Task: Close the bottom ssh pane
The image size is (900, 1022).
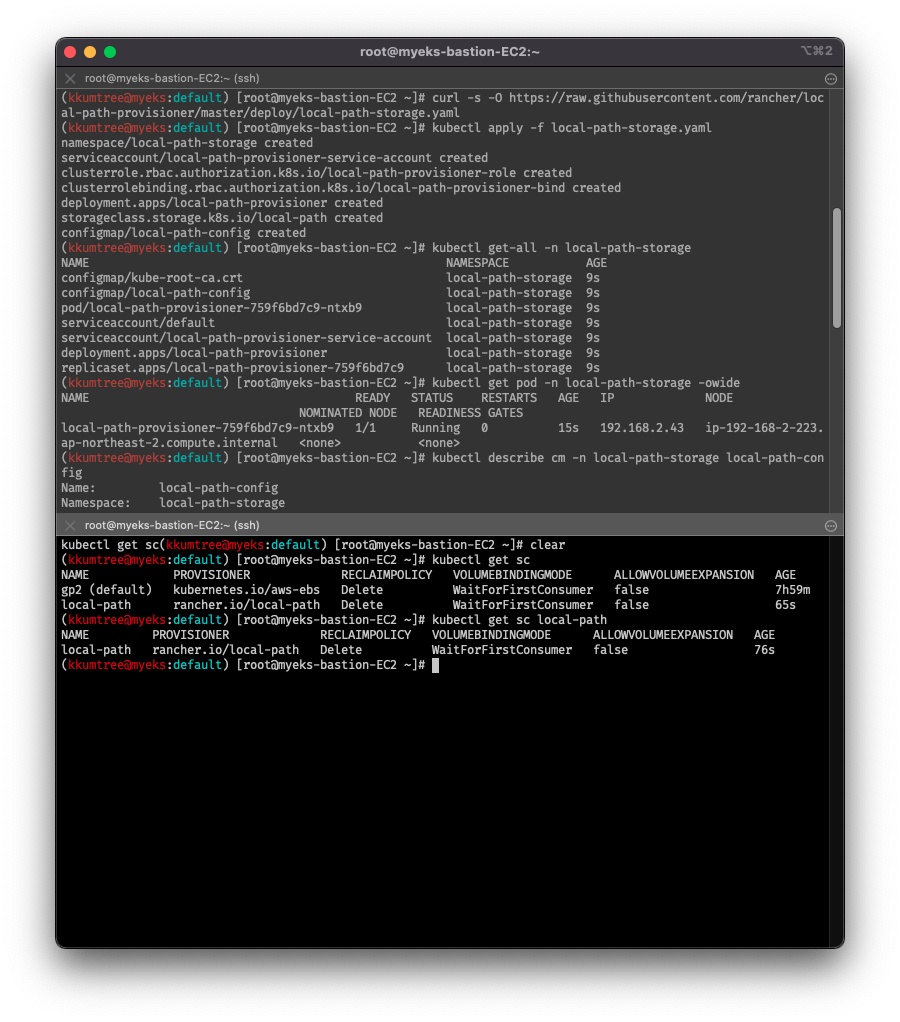Action: point(70,525)
